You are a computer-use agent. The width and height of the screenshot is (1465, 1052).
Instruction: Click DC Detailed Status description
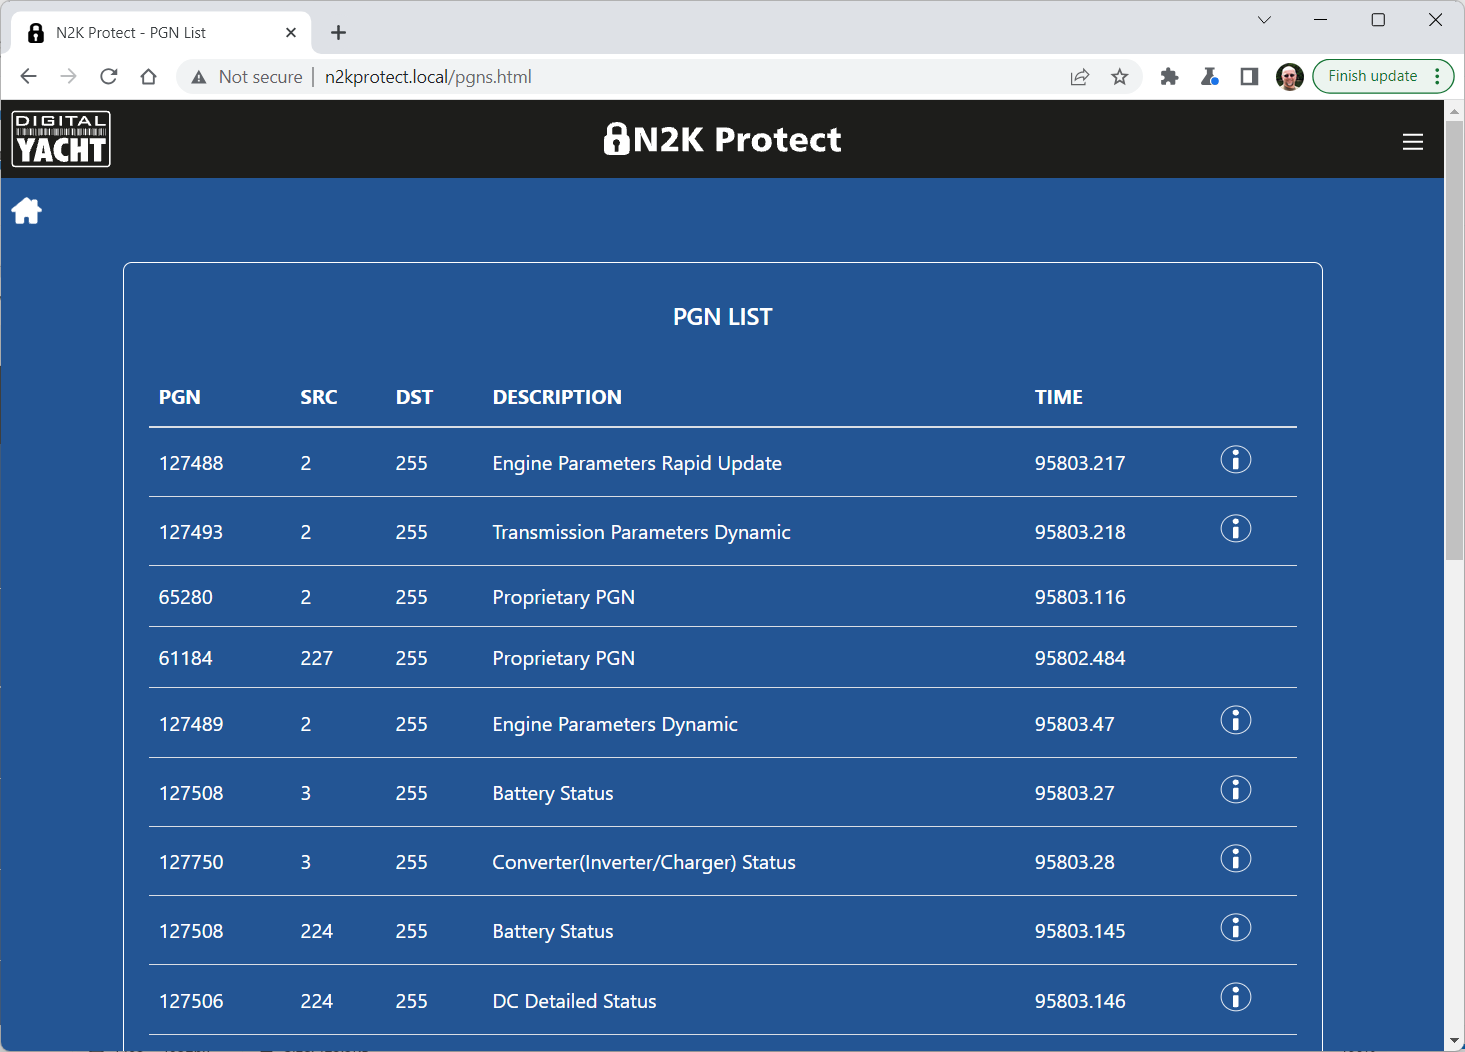tap(575, 1001)
